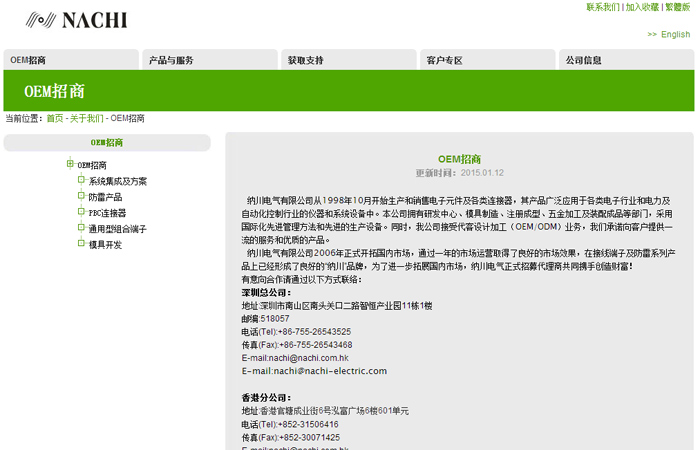
Task: Click the 深圳总公司 heading
Action: 266,293
